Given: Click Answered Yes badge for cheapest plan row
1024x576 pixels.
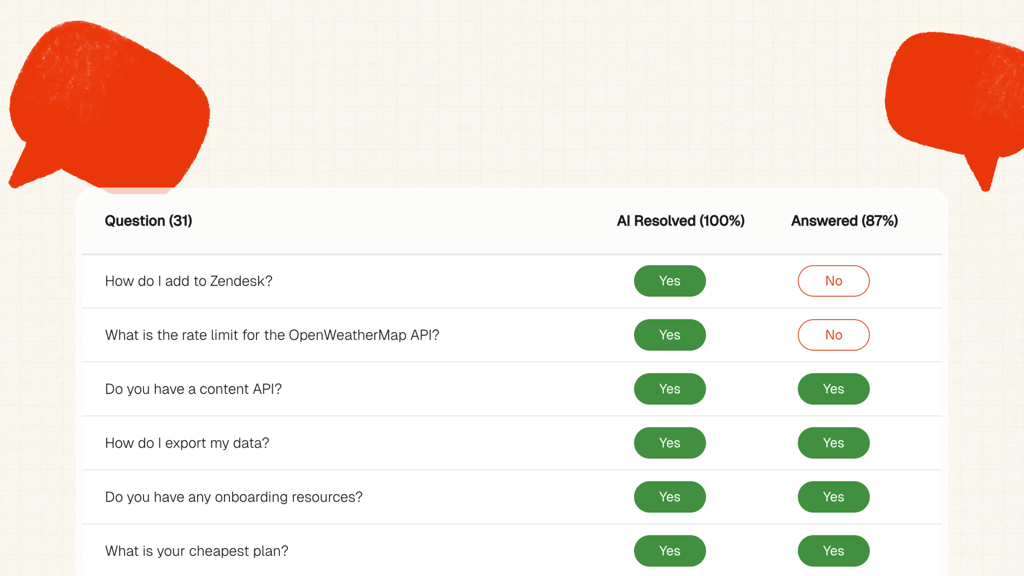Looking at the screenshot, I should (833, 551).
